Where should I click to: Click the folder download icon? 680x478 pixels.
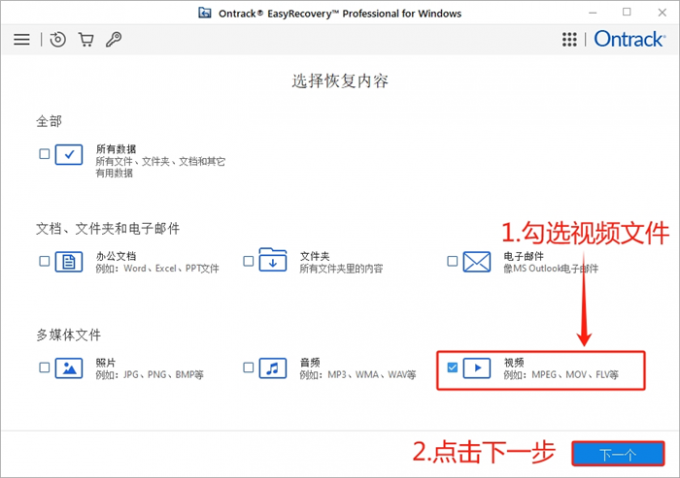pyautogui.click(x=273, y=260)
